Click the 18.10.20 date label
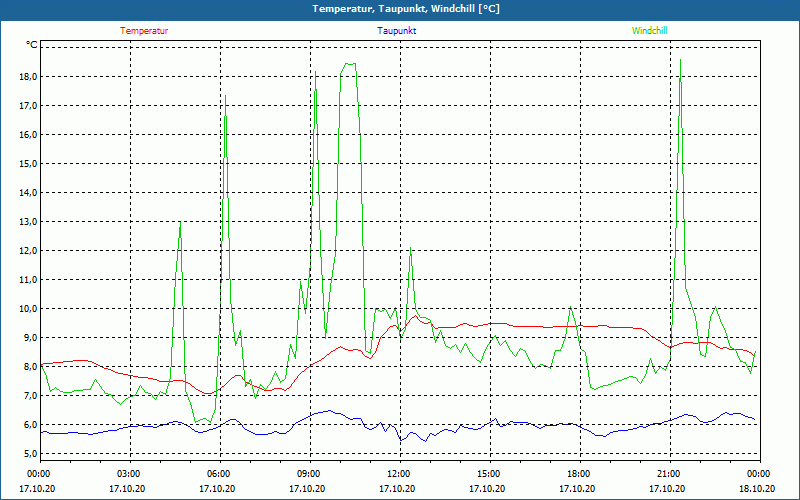Screen dimensions: 800x500 click(757, 488)
